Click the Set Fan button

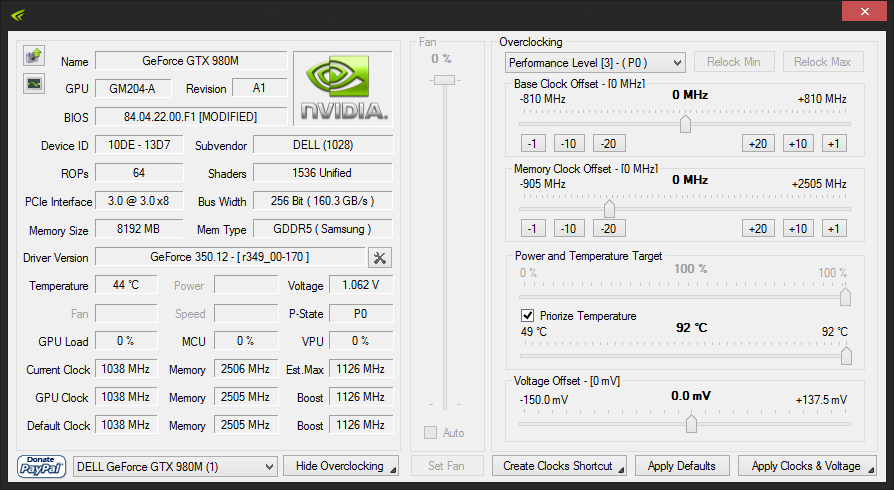click(x=446, y=466)
